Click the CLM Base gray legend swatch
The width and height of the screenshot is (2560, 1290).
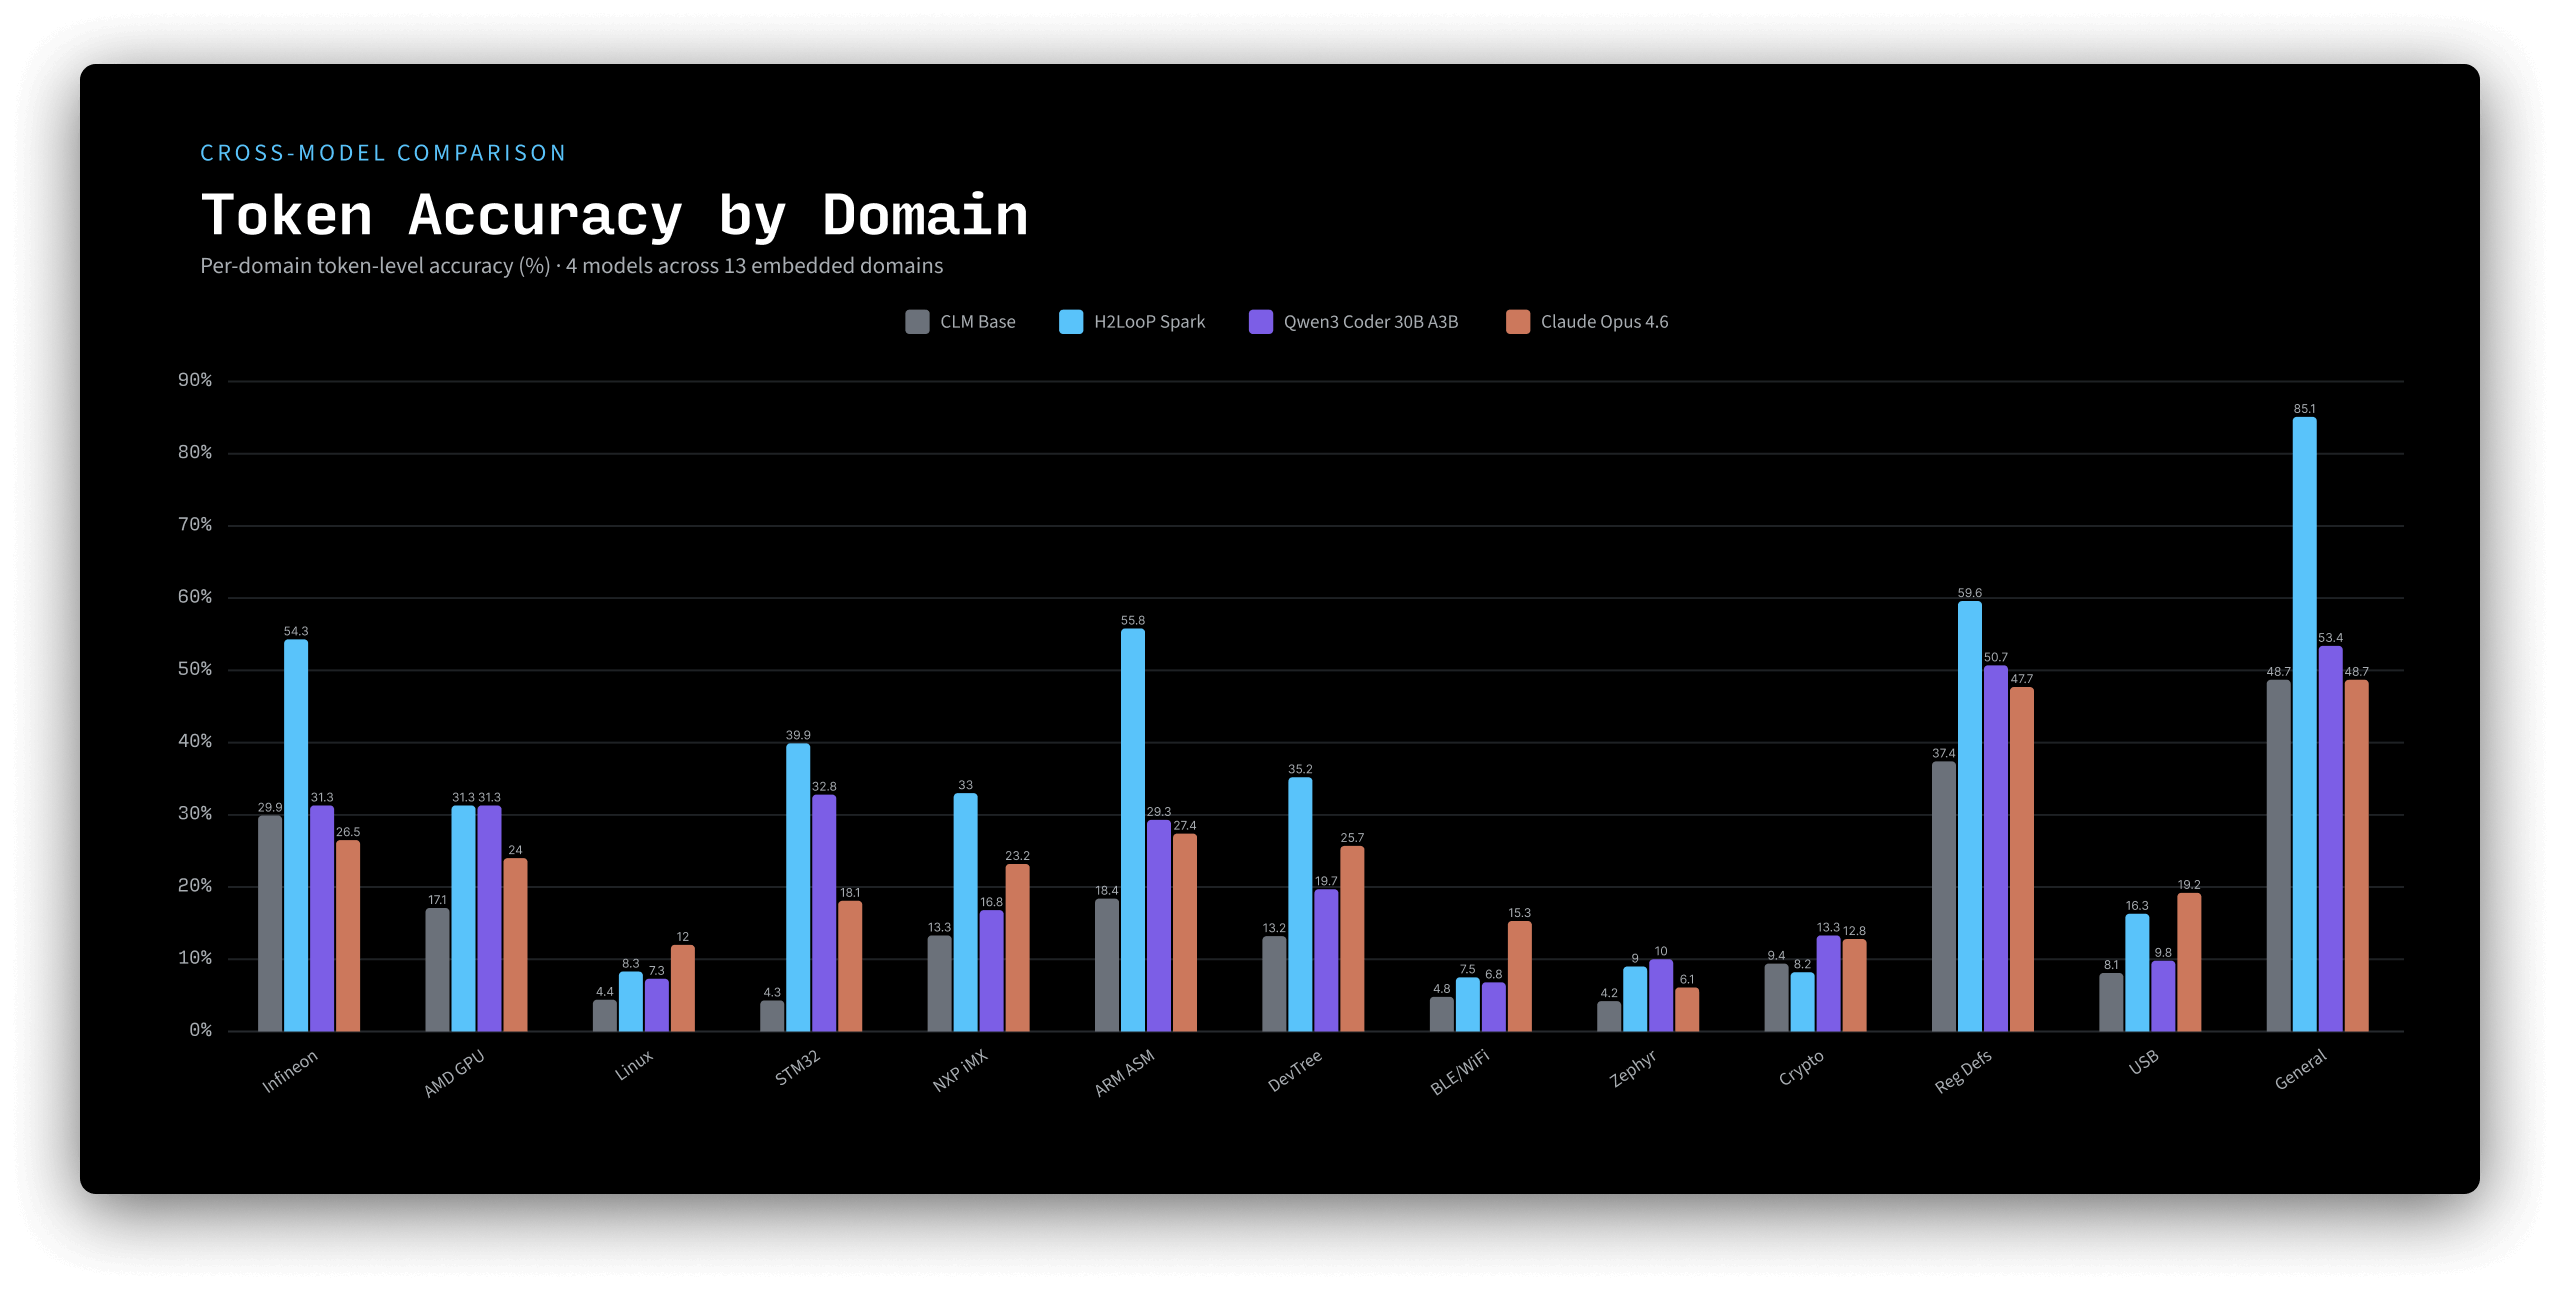[916, 322]
